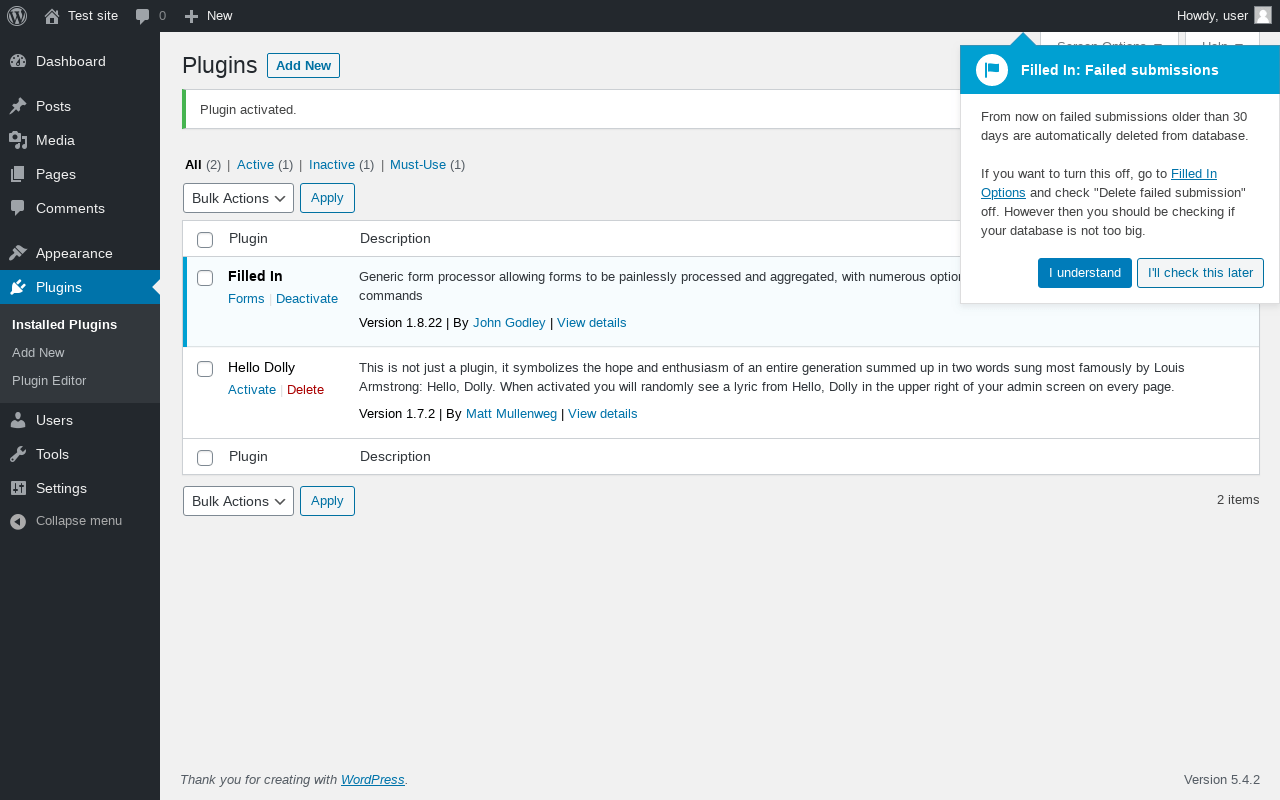
Task: Click the Posts pushpin icon
Action: (18, 106)
